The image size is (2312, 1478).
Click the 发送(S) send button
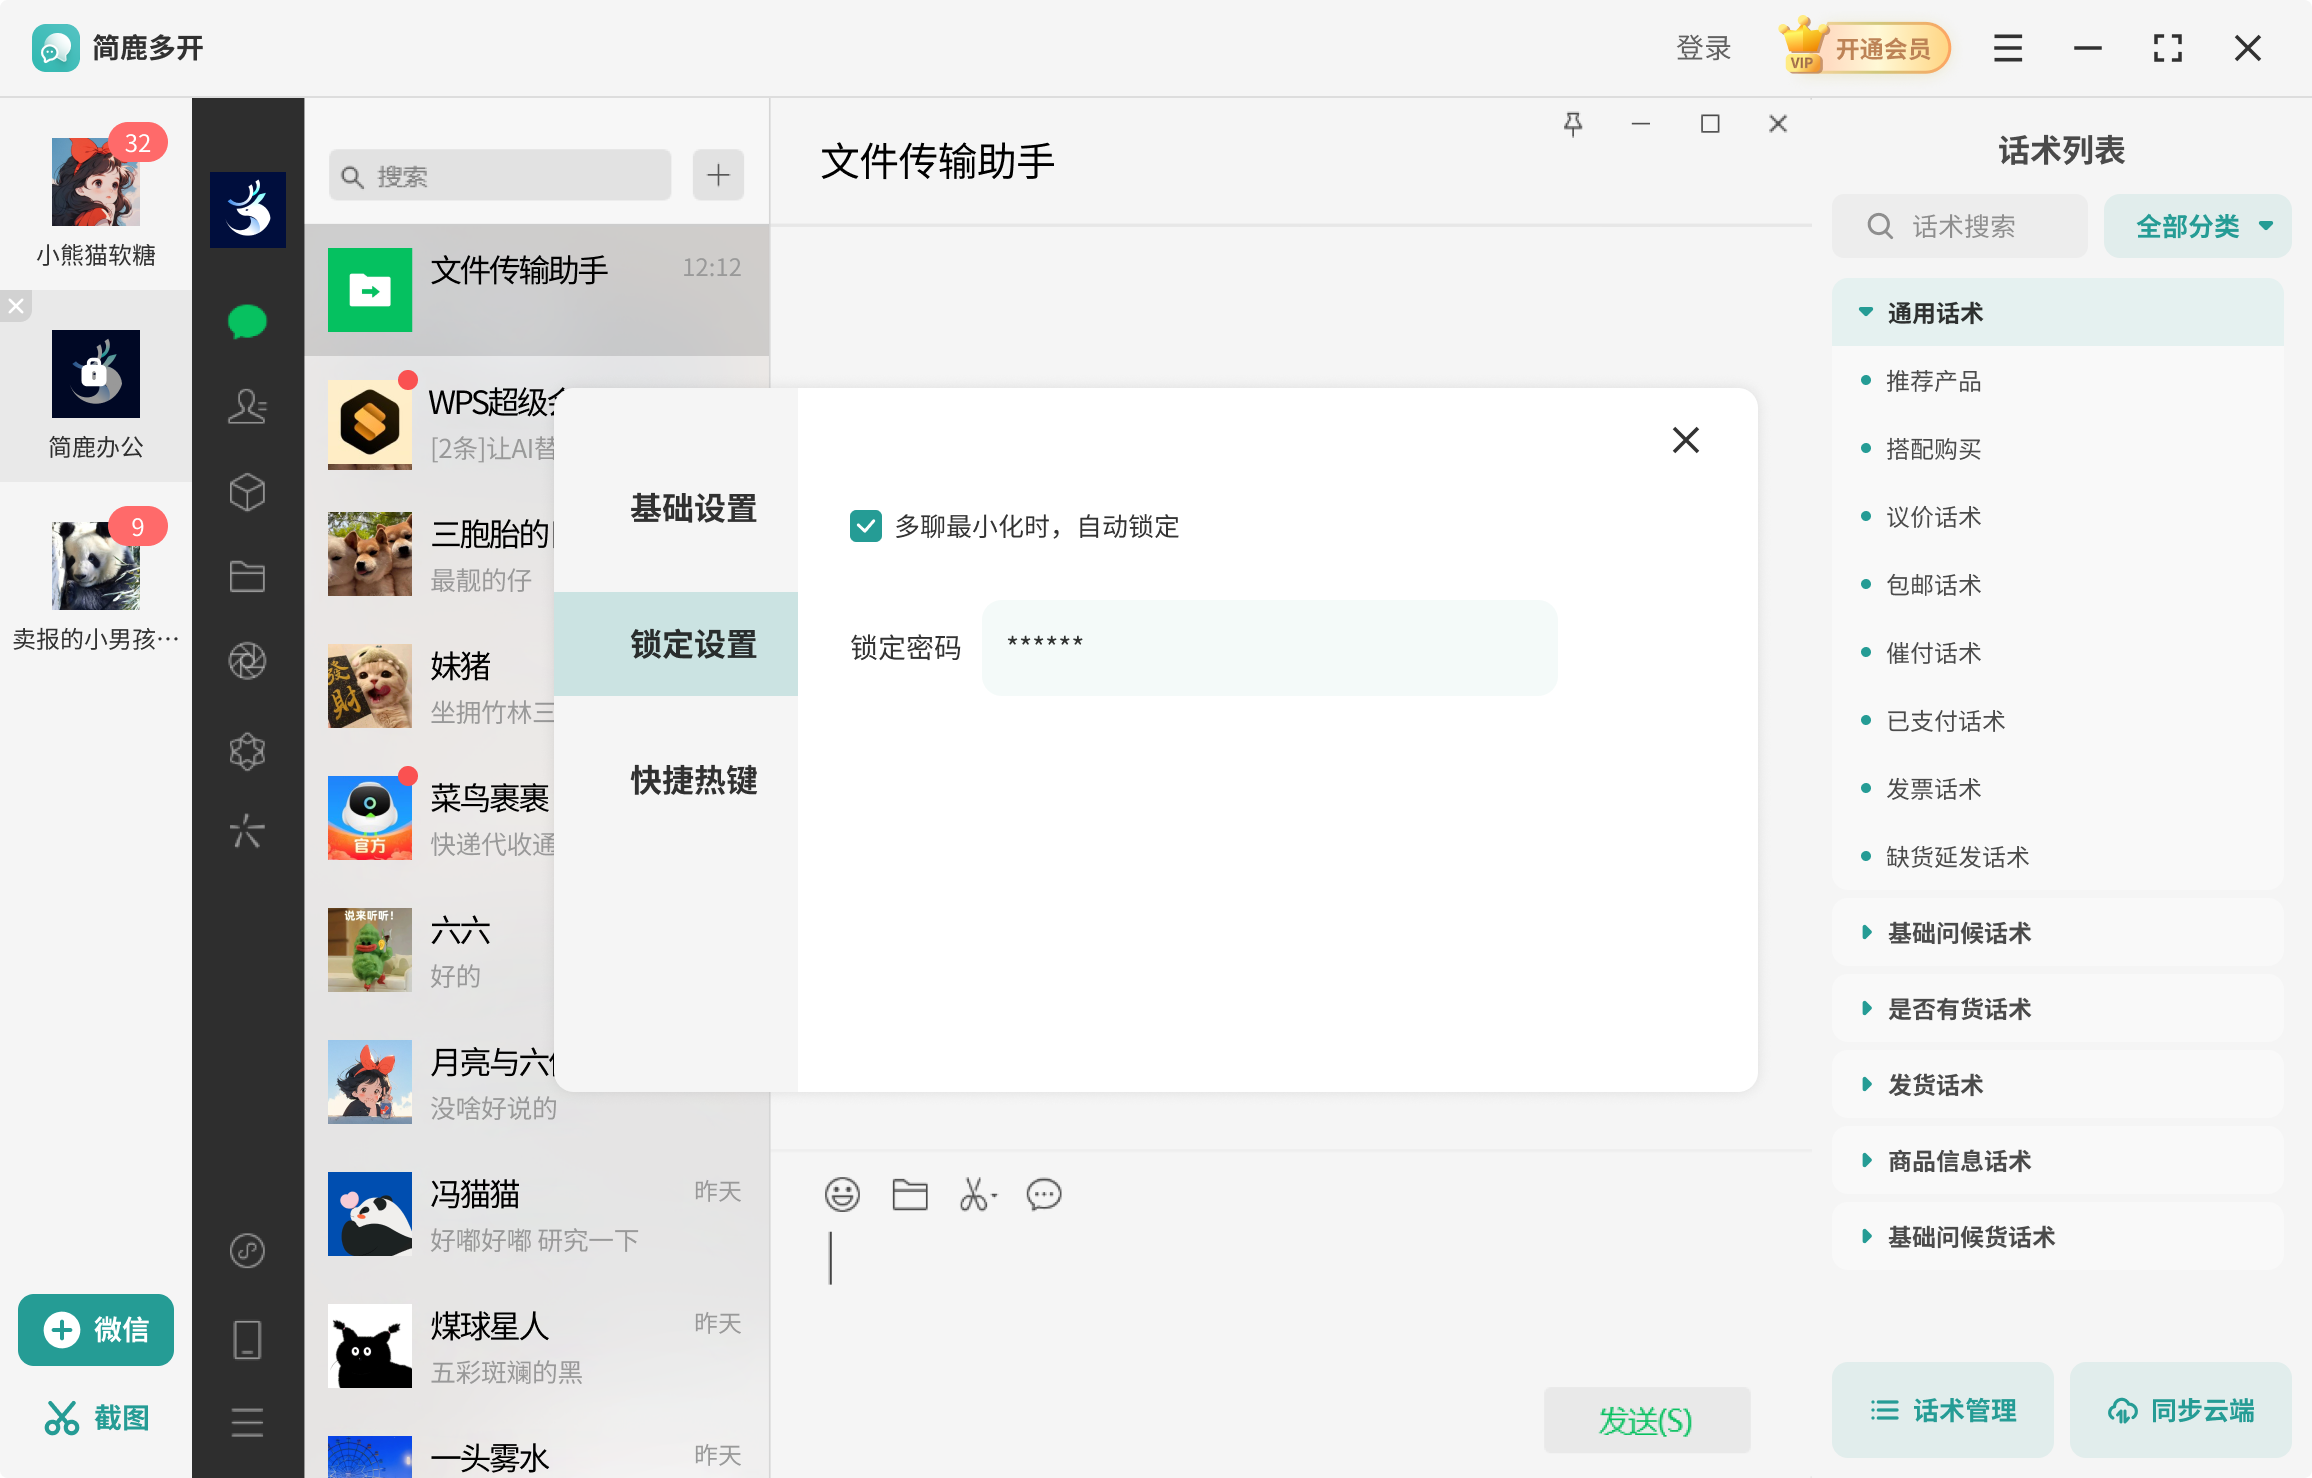(x=1646, y=1419)
